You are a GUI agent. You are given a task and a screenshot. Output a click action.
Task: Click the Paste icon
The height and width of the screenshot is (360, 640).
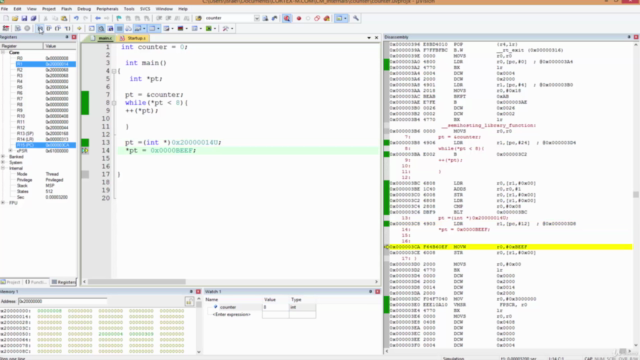point(64,18)
